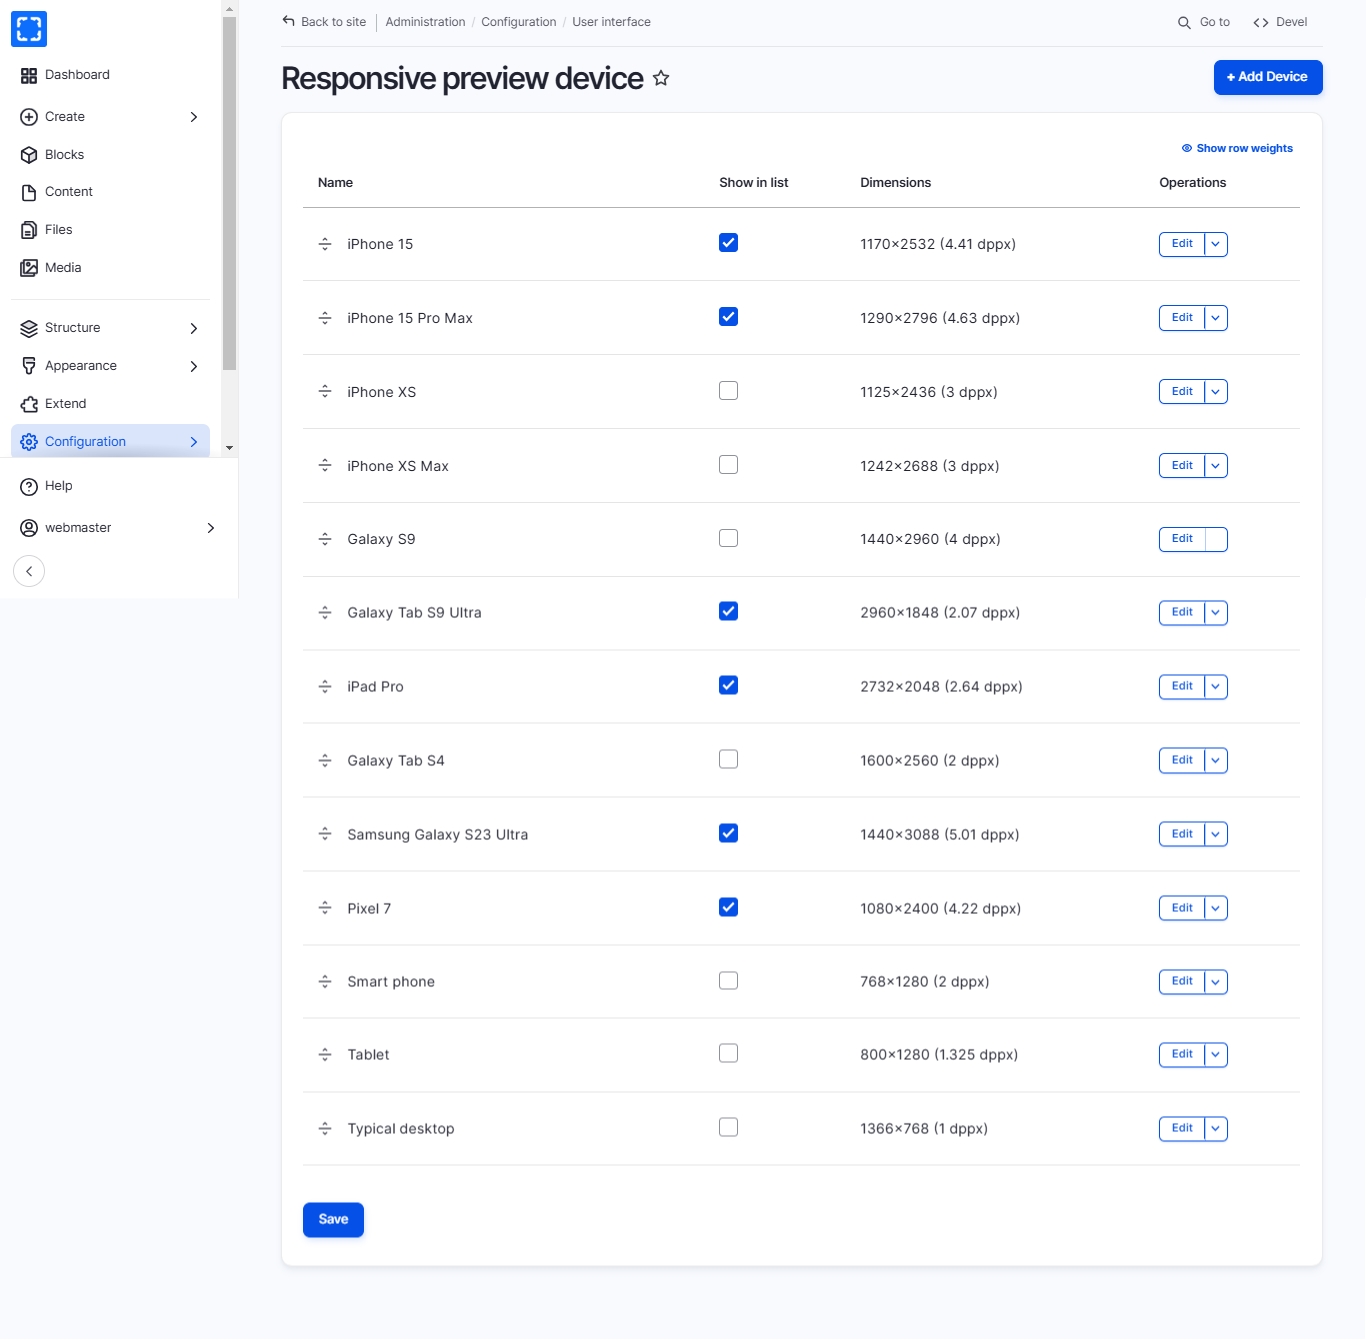Screen dimensions: 1366x1340
Task: Collapse the sidebar with arrow button
Action: click(29, 571)
